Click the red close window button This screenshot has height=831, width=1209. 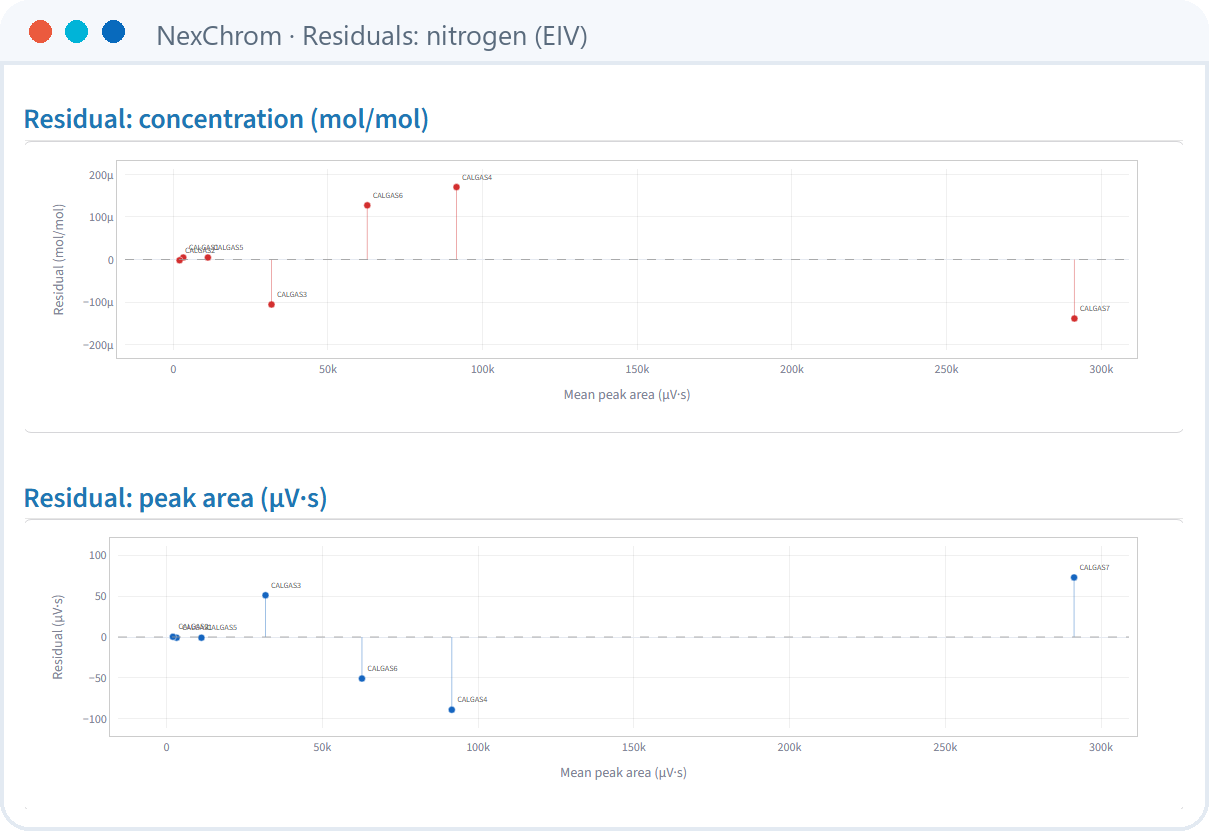(41, 32)
